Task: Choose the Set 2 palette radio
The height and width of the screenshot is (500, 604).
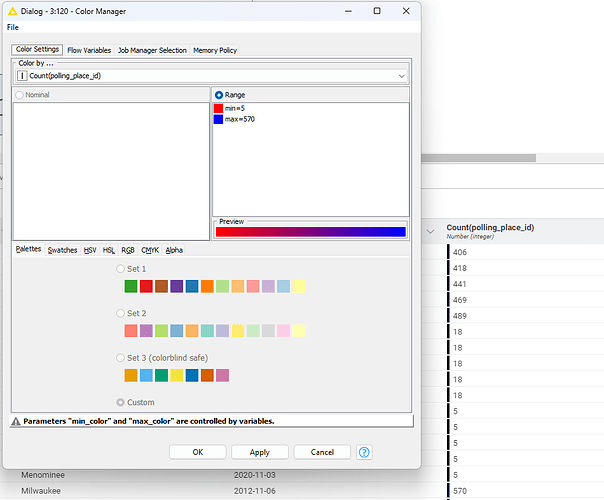Action: (120, 313)
